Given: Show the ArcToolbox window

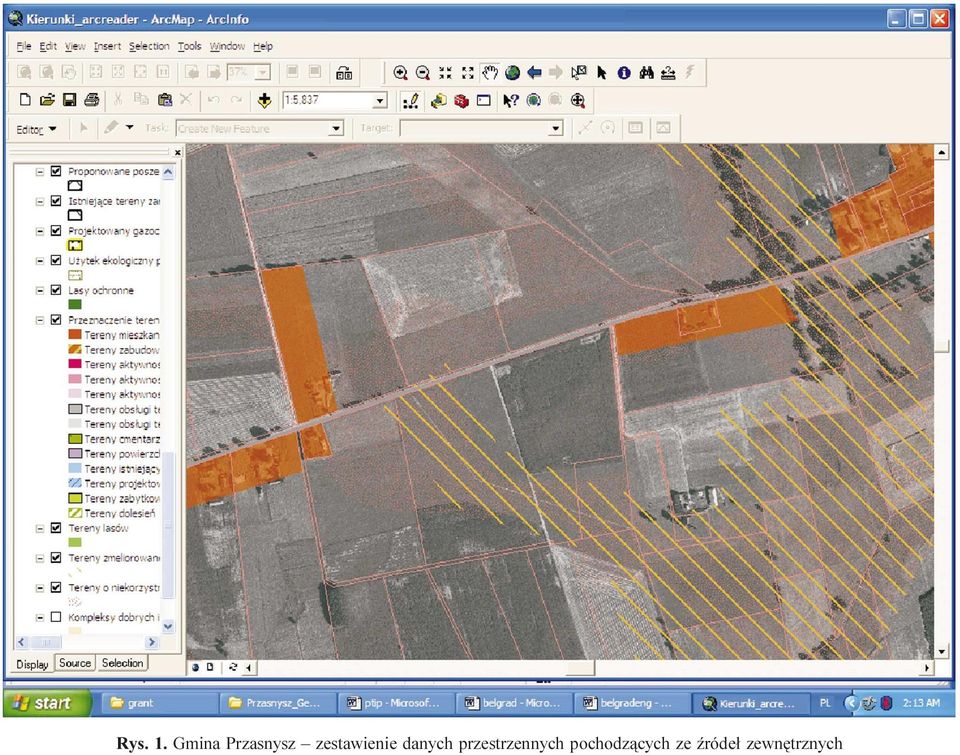Looking at the screenshot, I should click(x=461, y=100).
